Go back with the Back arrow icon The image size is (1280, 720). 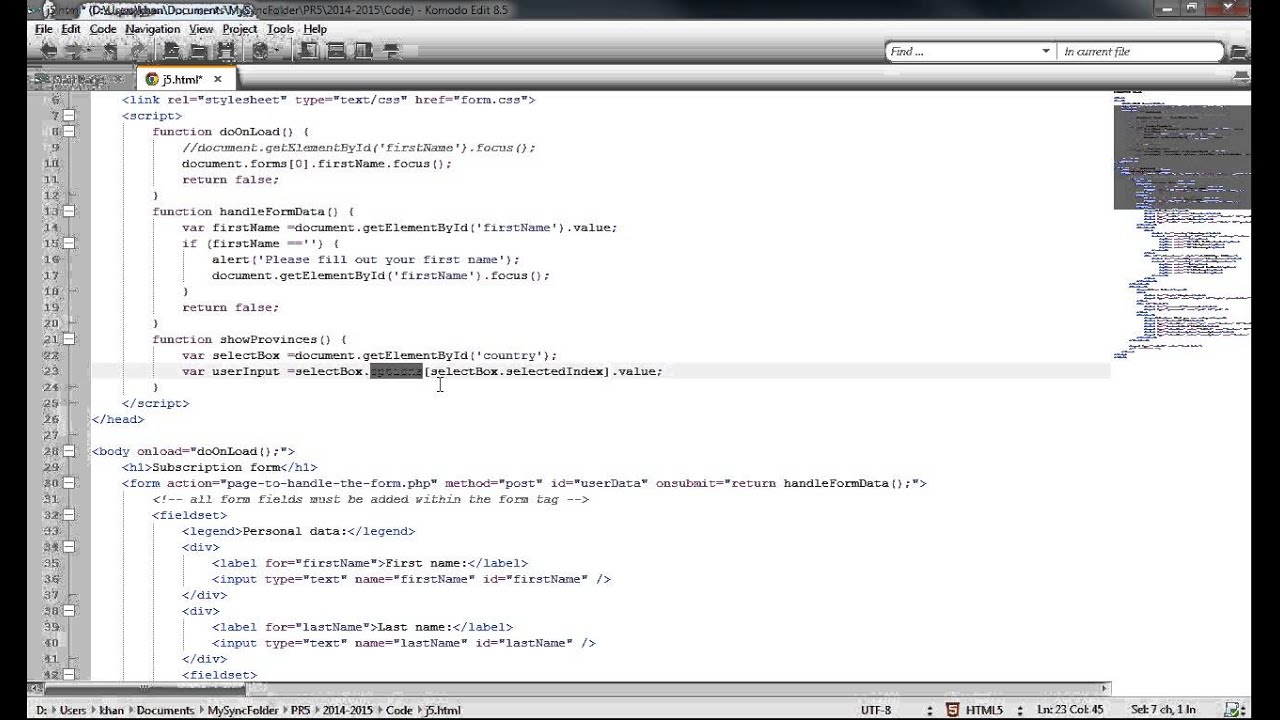[x=49, y=51]
